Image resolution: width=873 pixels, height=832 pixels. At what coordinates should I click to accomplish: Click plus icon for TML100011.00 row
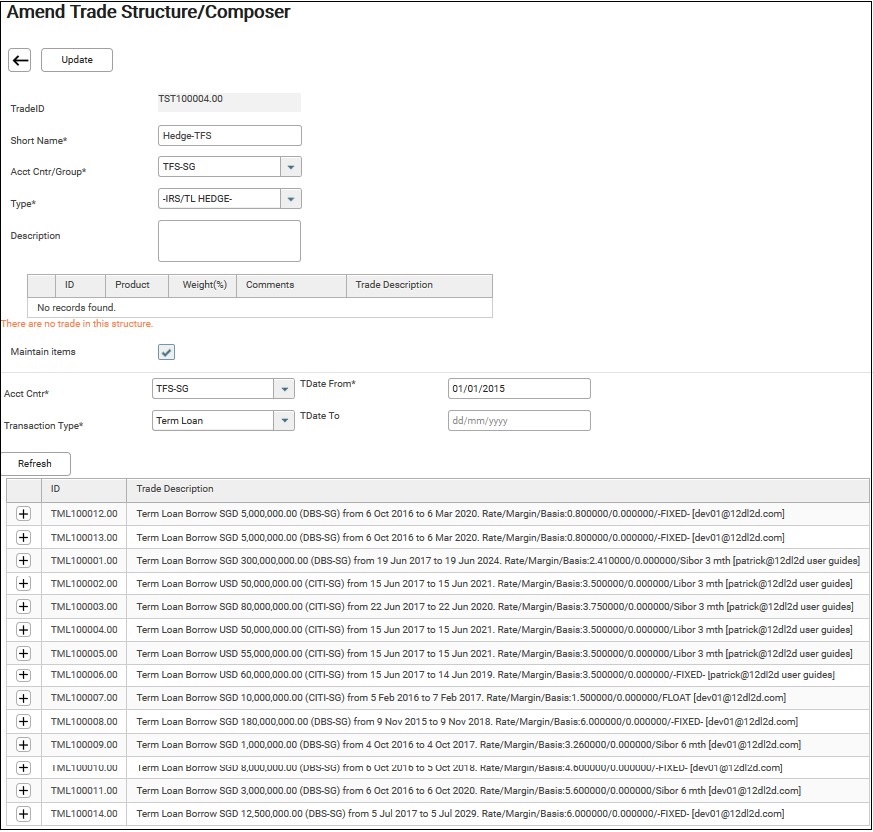tap(24, 790)
